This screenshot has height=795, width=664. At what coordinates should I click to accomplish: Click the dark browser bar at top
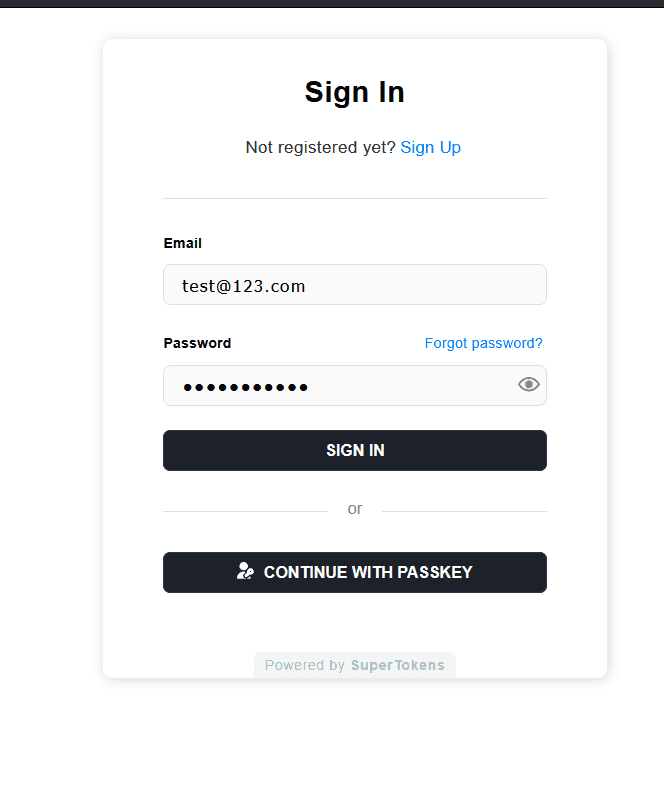pos(332,4)
